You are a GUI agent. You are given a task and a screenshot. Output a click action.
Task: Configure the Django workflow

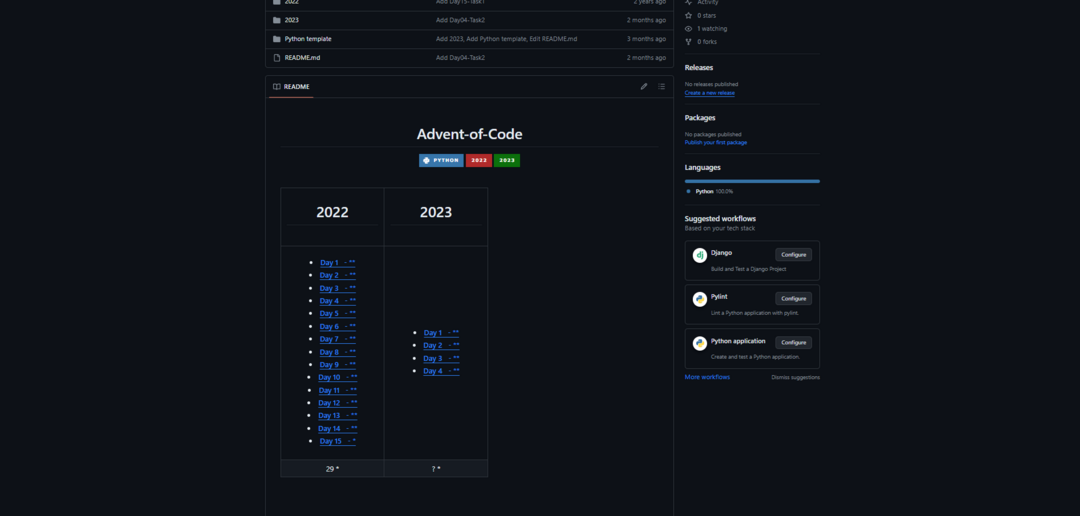tap(793, 255)
